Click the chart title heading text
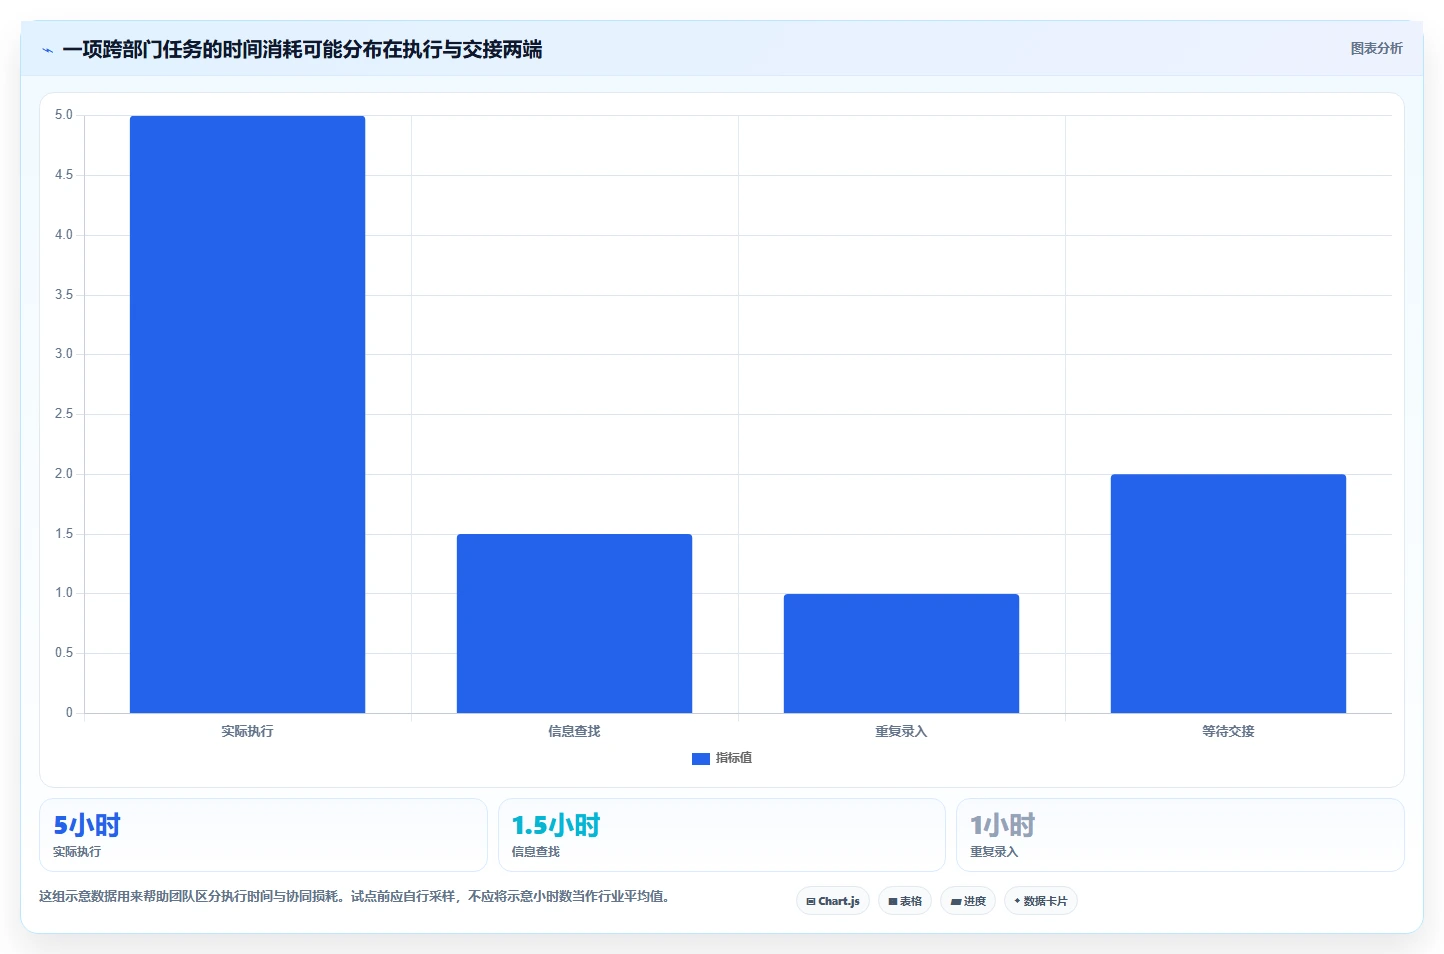 [x=302, y=49]
